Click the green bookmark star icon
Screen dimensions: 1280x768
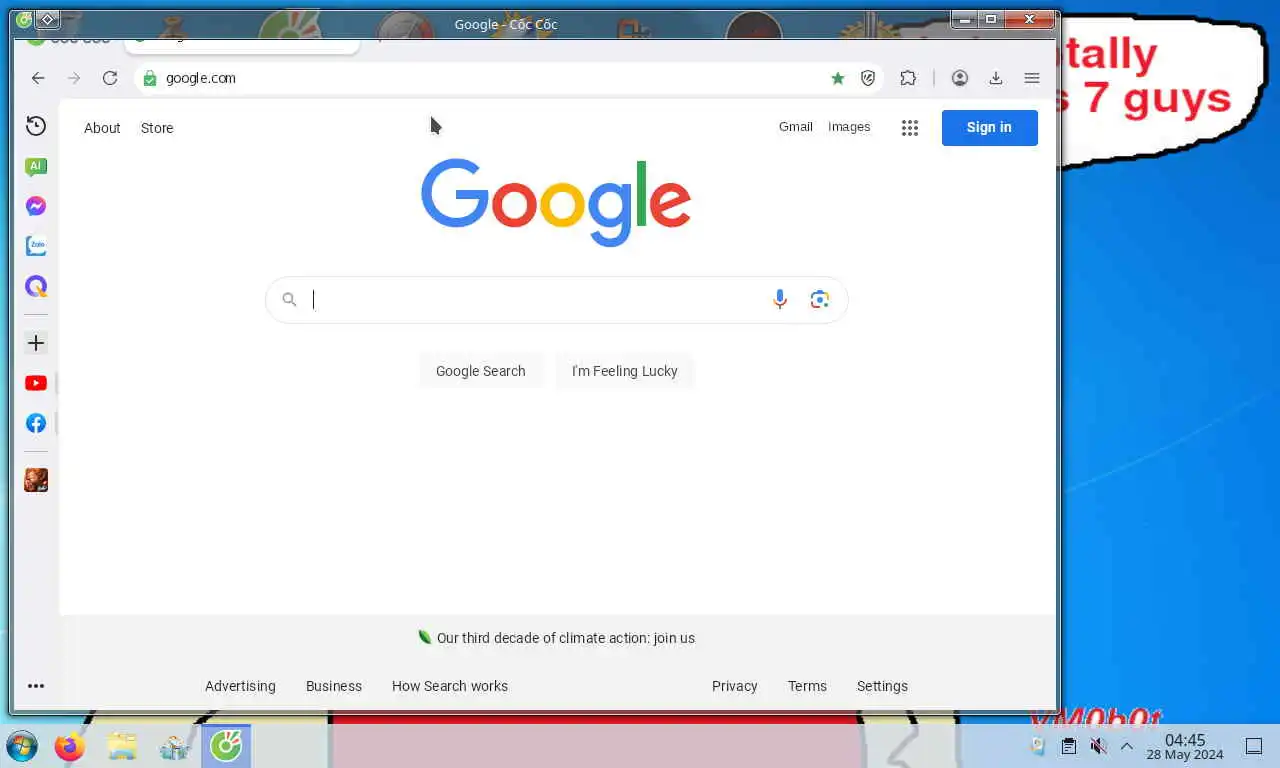(838, 78)
